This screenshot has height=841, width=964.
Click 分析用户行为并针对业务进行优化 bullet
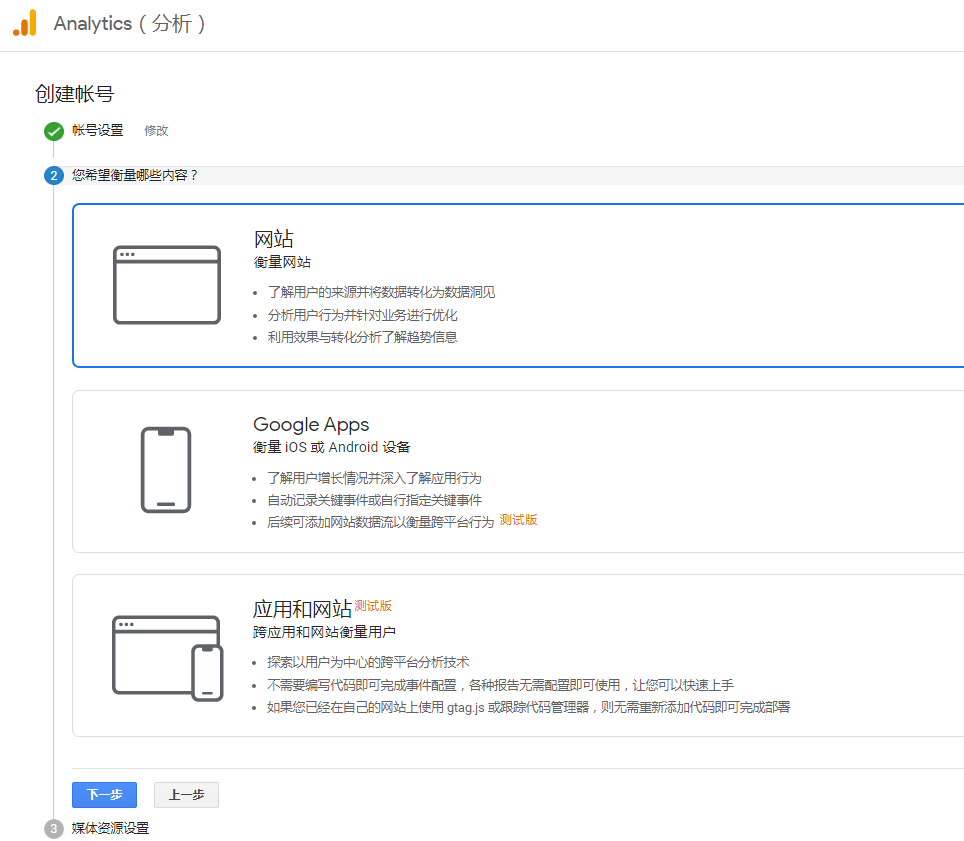(x=362, y=315)
